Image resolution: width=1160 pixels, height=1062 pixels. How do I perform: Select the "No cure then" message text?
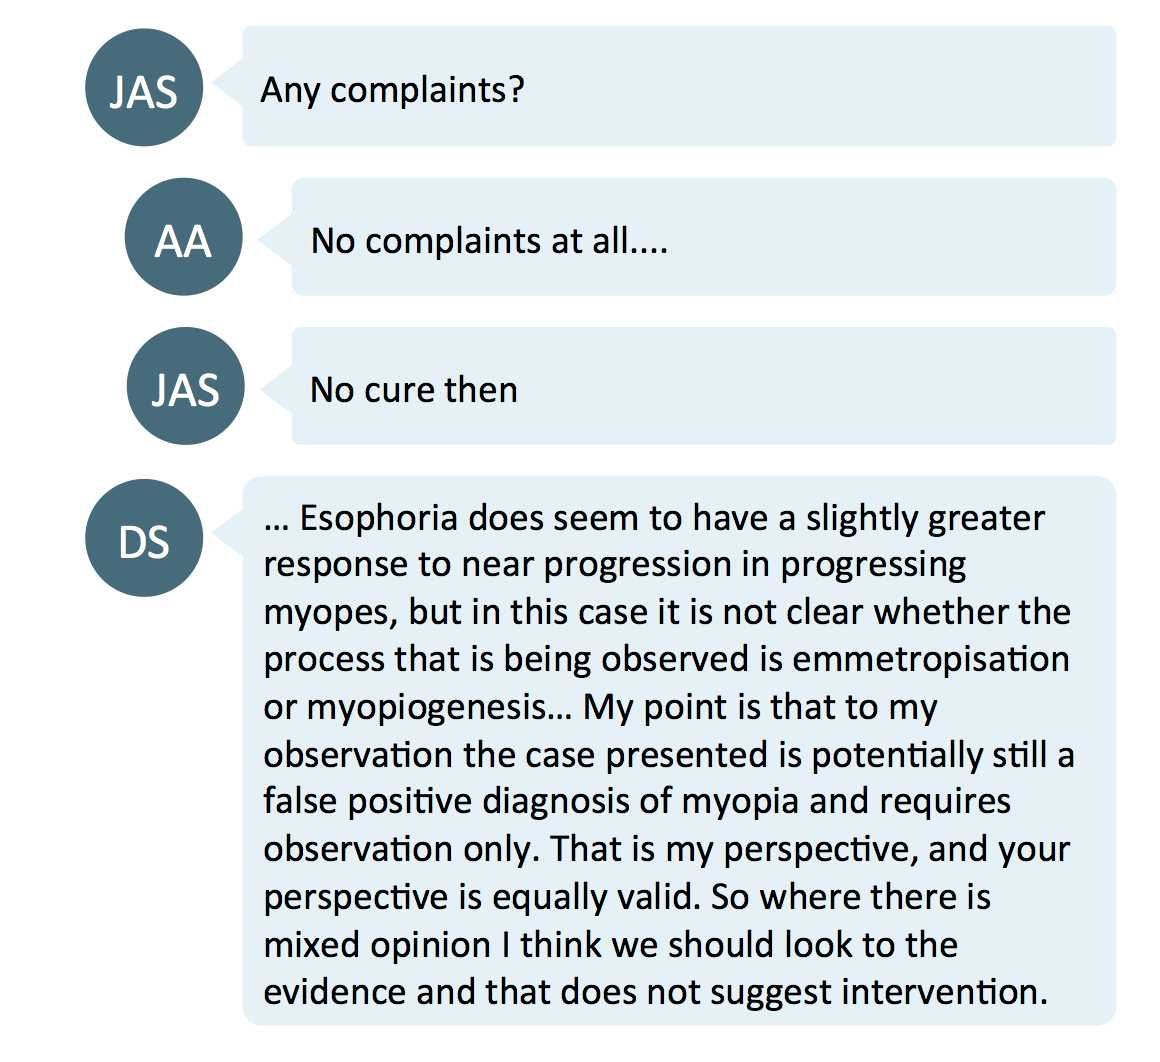414,390
